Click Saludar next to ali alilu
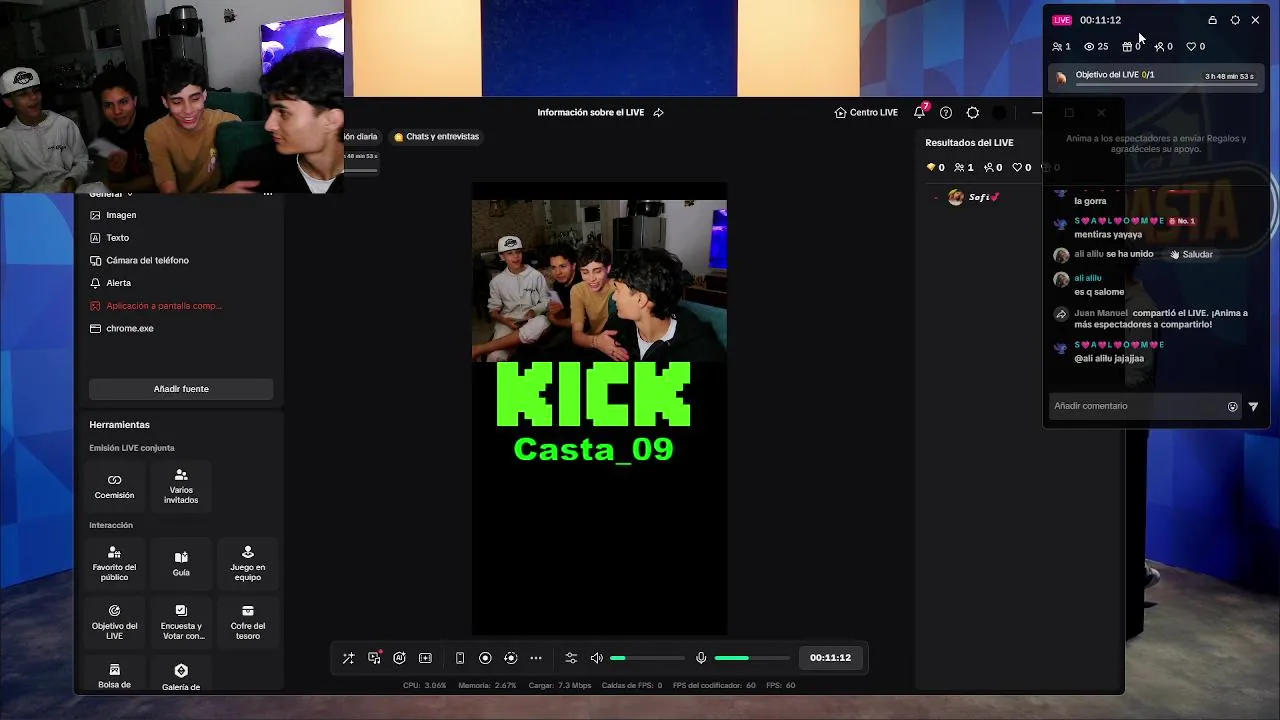Screen dimensions: 1280x720 pyautogui.click(x=1191, y=255)
